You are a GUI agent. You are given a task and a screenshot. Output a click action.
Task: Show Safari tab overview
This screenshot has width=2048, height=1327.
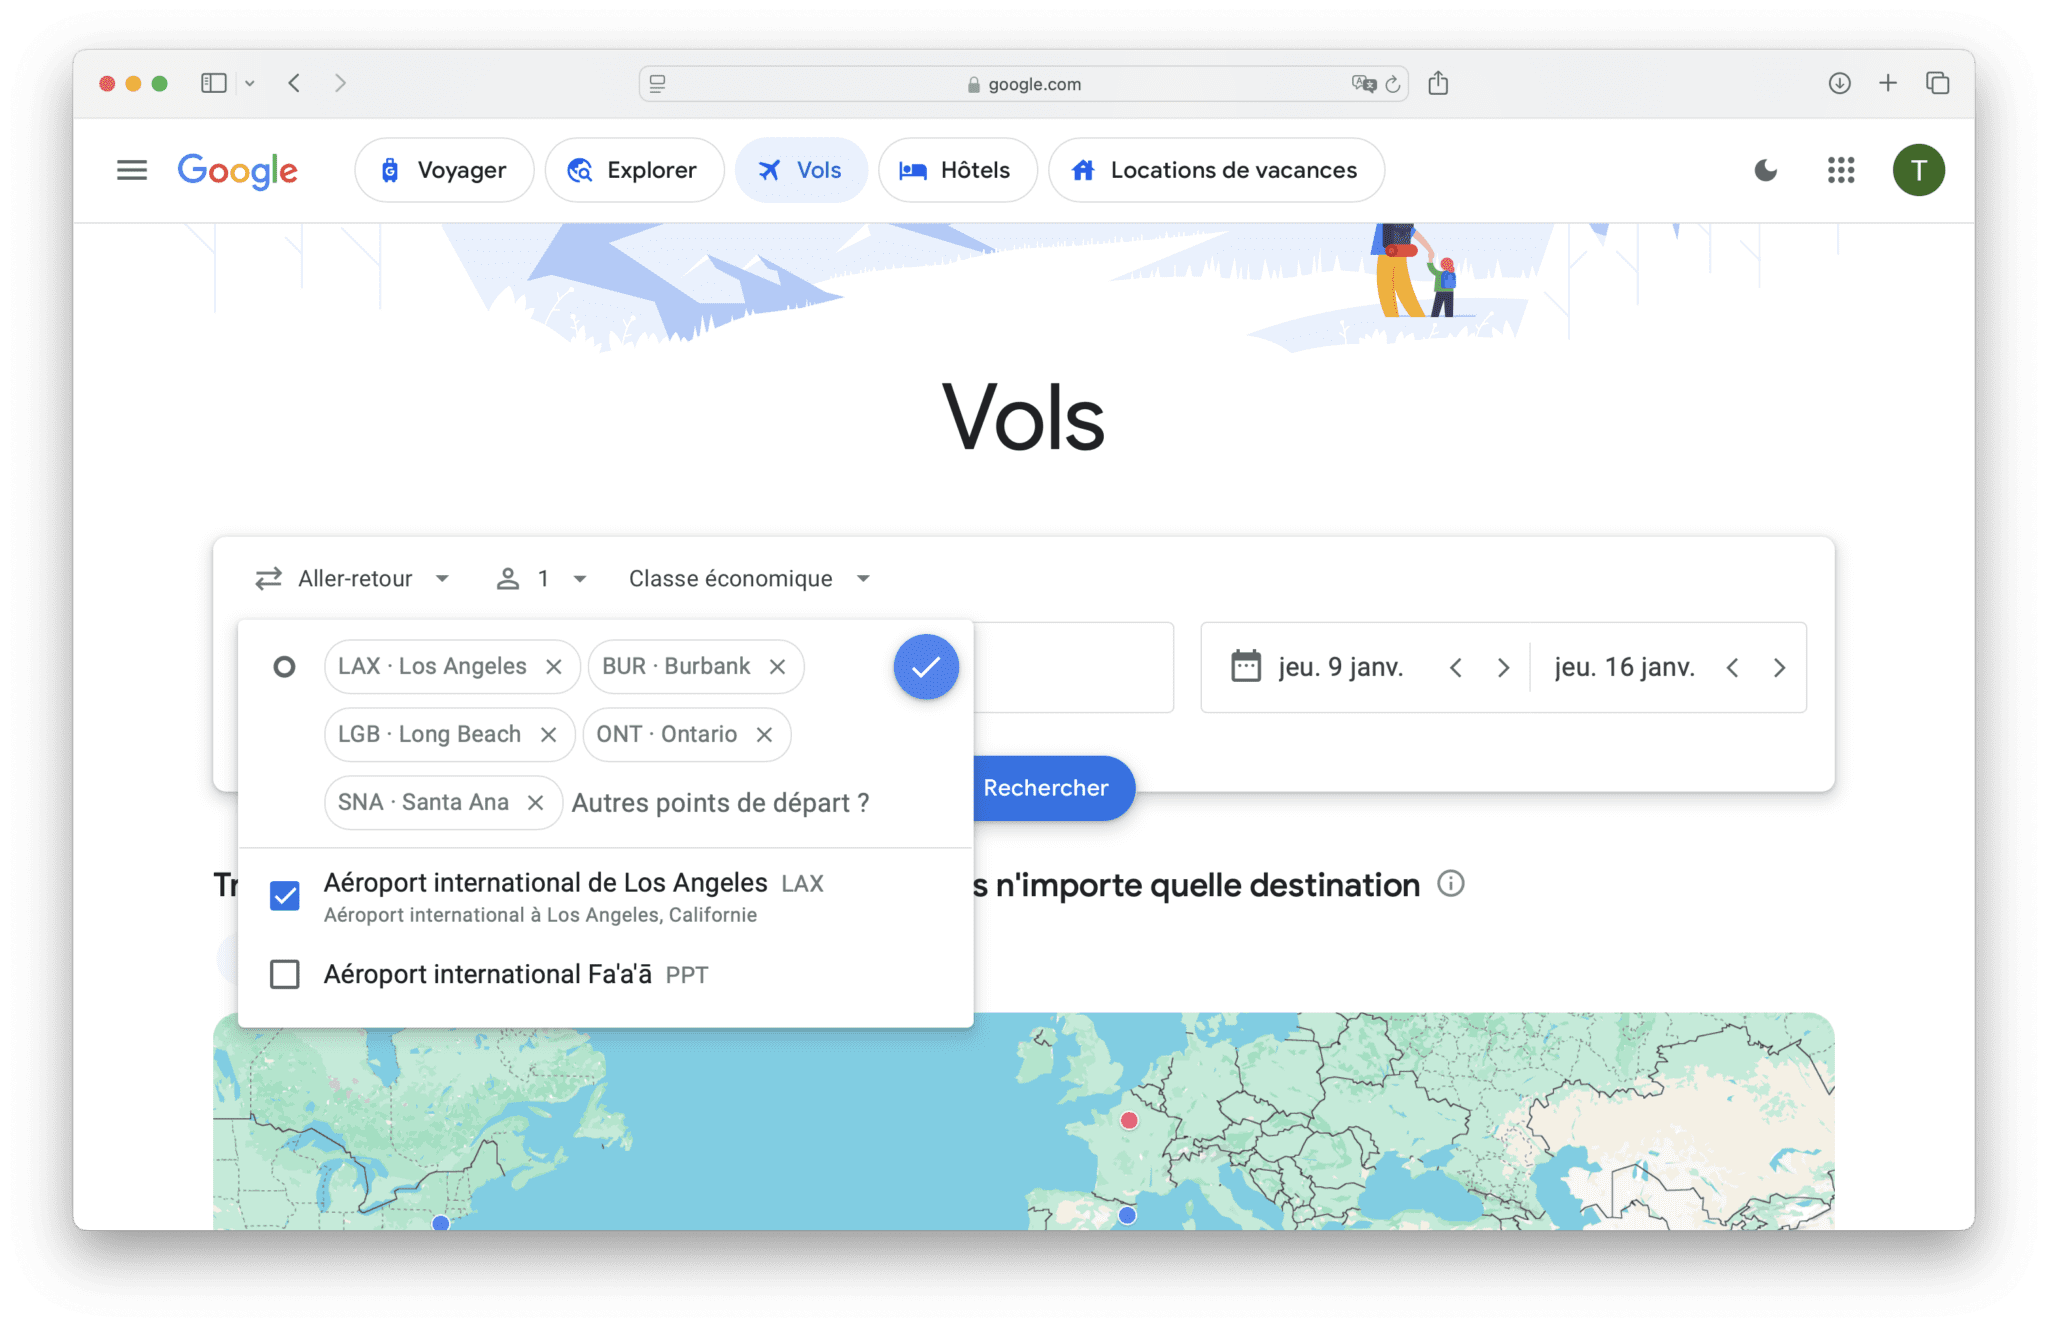pos(1937,83)
